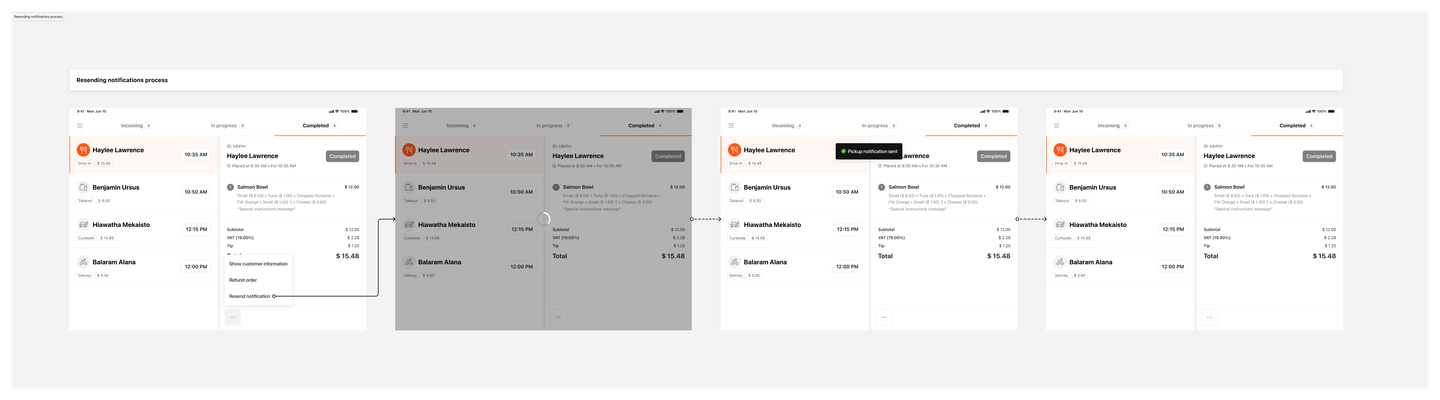
Task: Click ellipsis more button on final screen
Action: (1210, 317)
